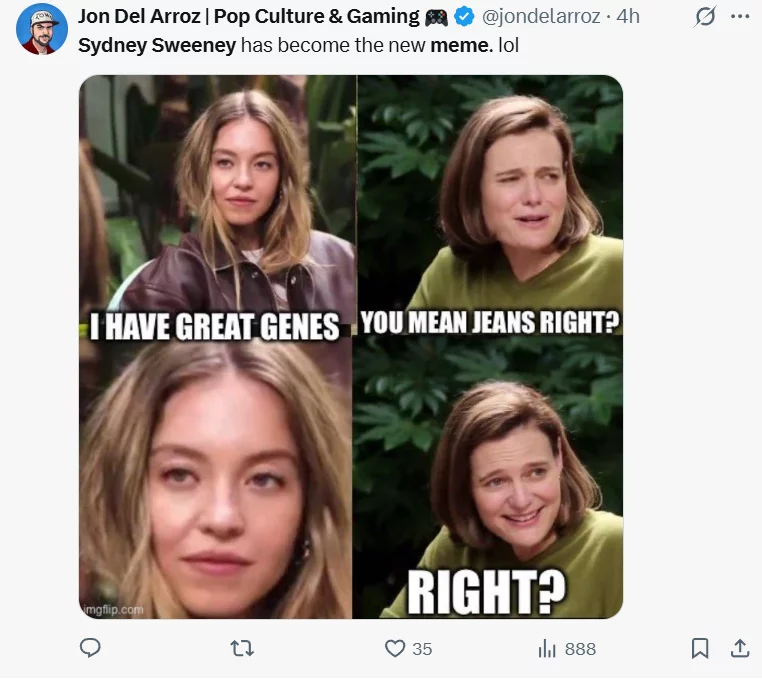This screenshot has height=687, width=762.
Task: Select the bottom "RIGHT?" meme panel
Action: pyautogui.click(x=490, y=480)
